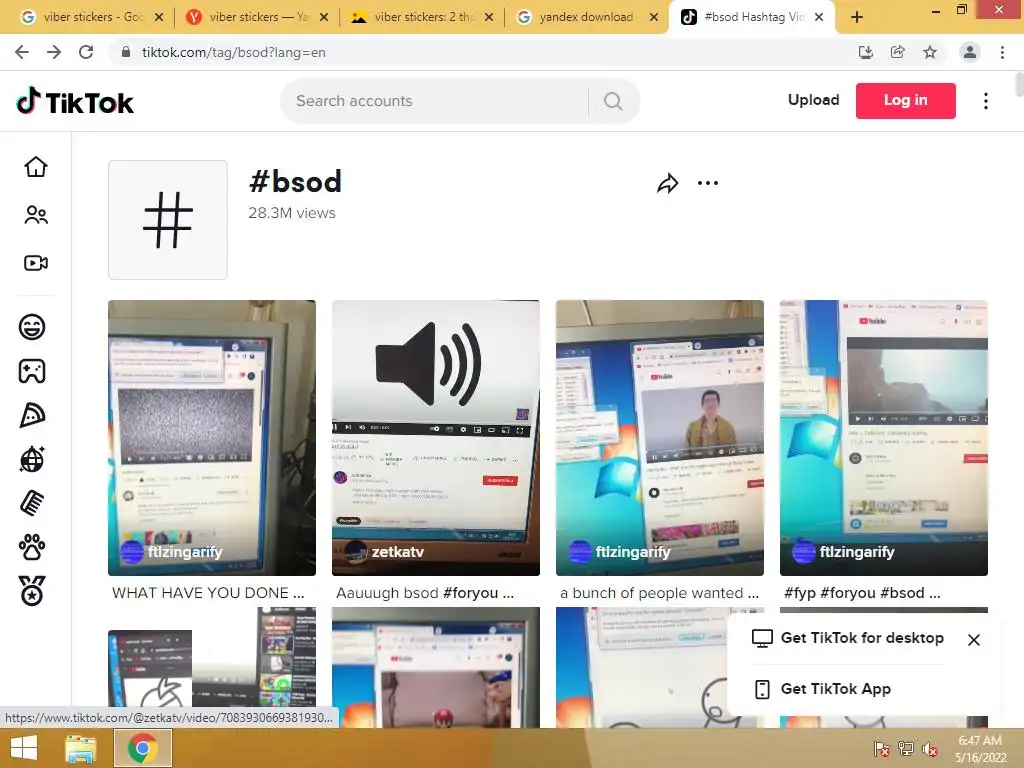This screenshot has width=1024, height=768.
Task: Open the TikTok header vertical dots menu
Action: [x=986, y=101]
